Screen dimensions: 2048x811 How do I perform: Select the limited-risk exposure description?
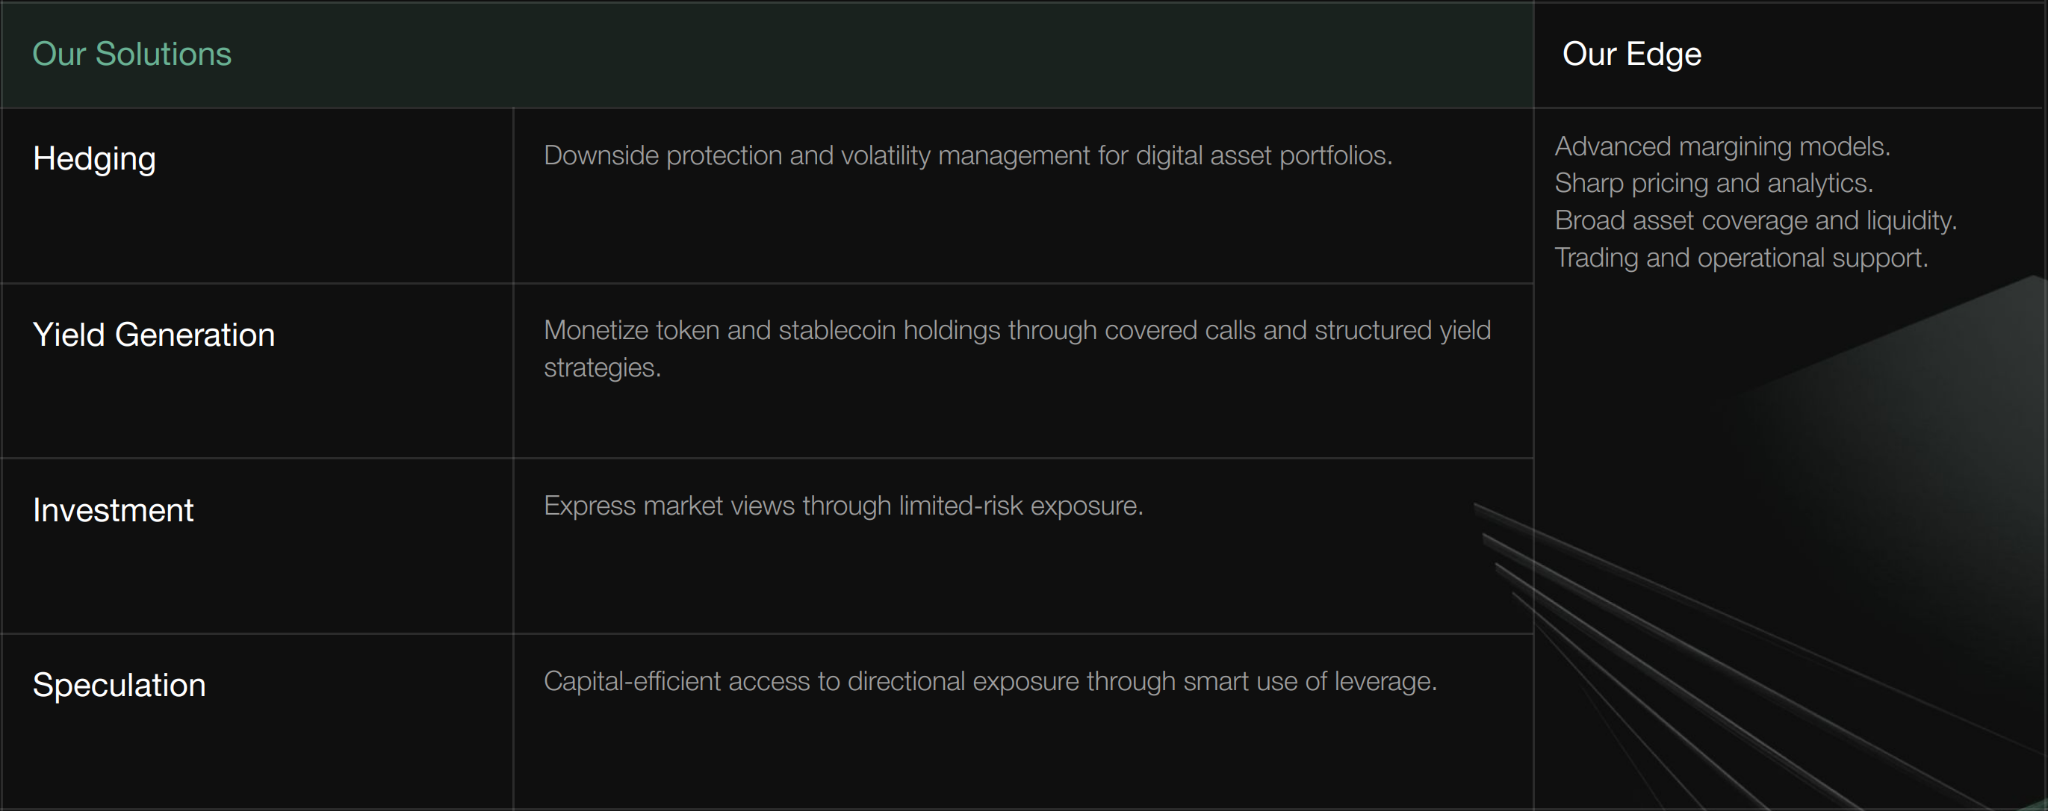[843, 506]
